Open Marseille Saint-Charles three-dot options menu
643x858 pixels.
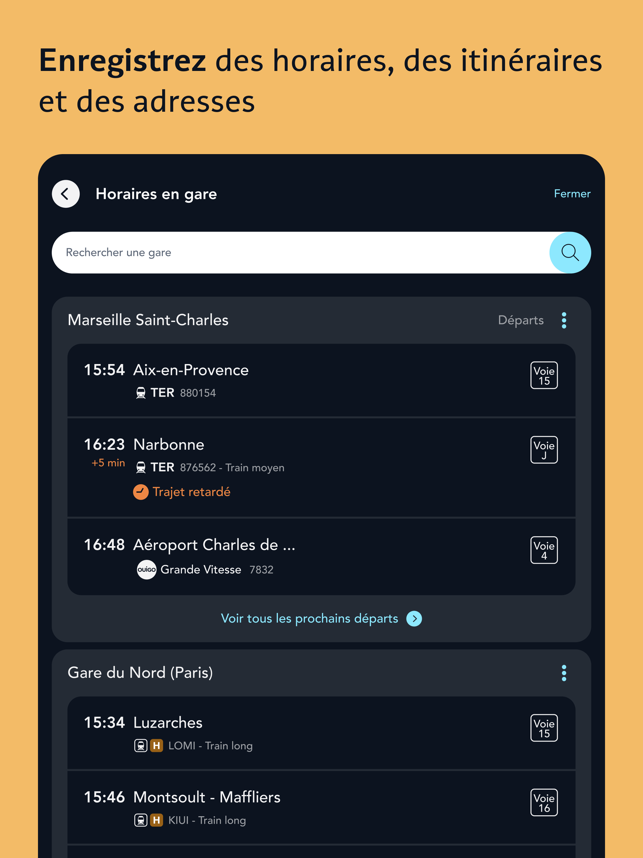pyautogui.click(x=564, y=320)
